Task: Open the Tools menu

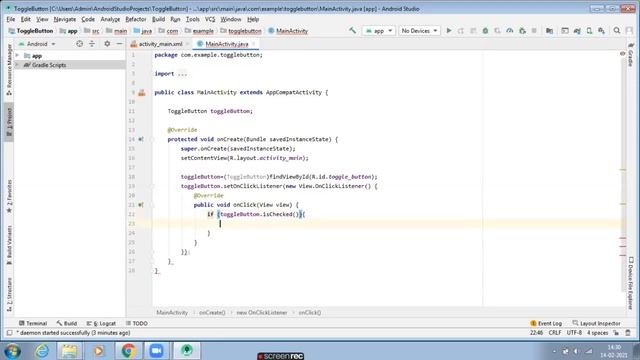Action: pos(192,19)
